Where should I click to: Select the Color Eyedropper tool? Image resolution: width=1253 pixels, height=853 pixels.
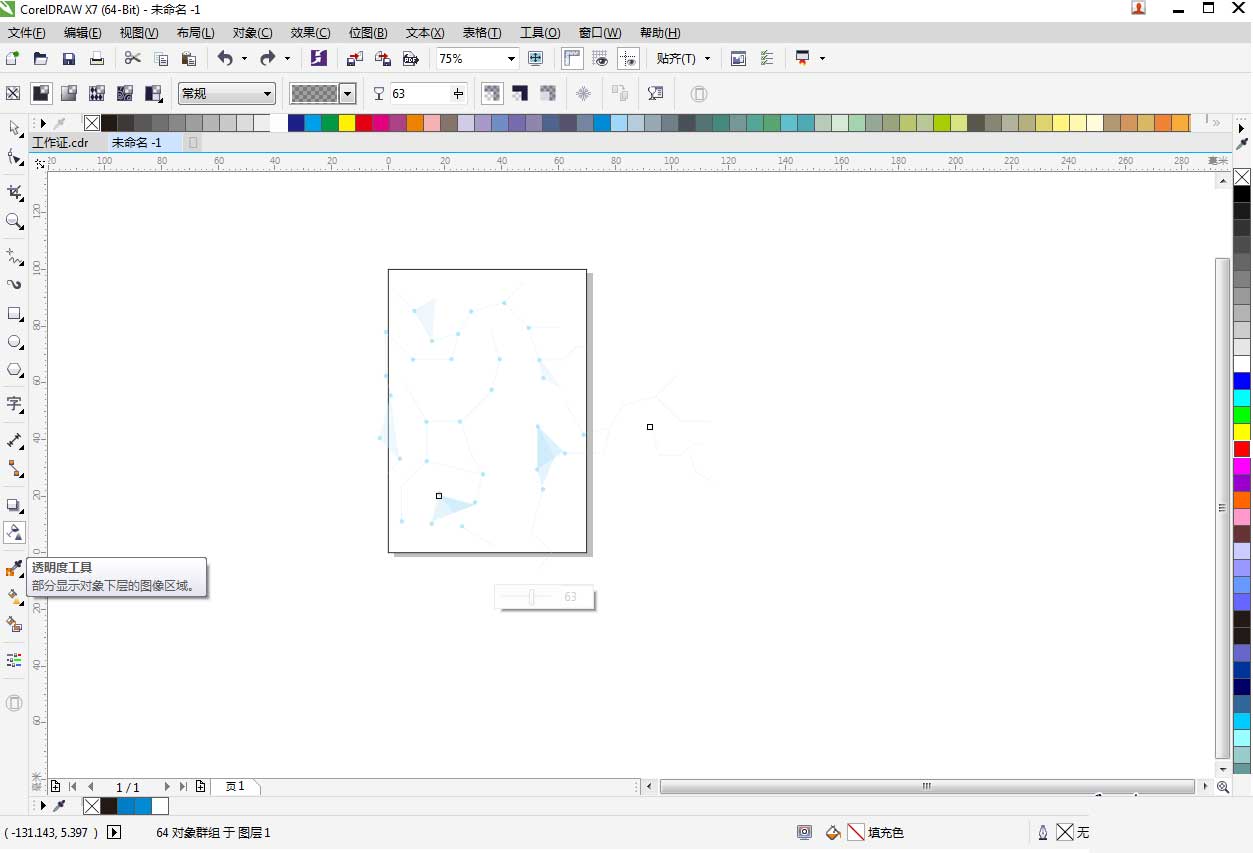pyautogui.click(x=14, y=569)
